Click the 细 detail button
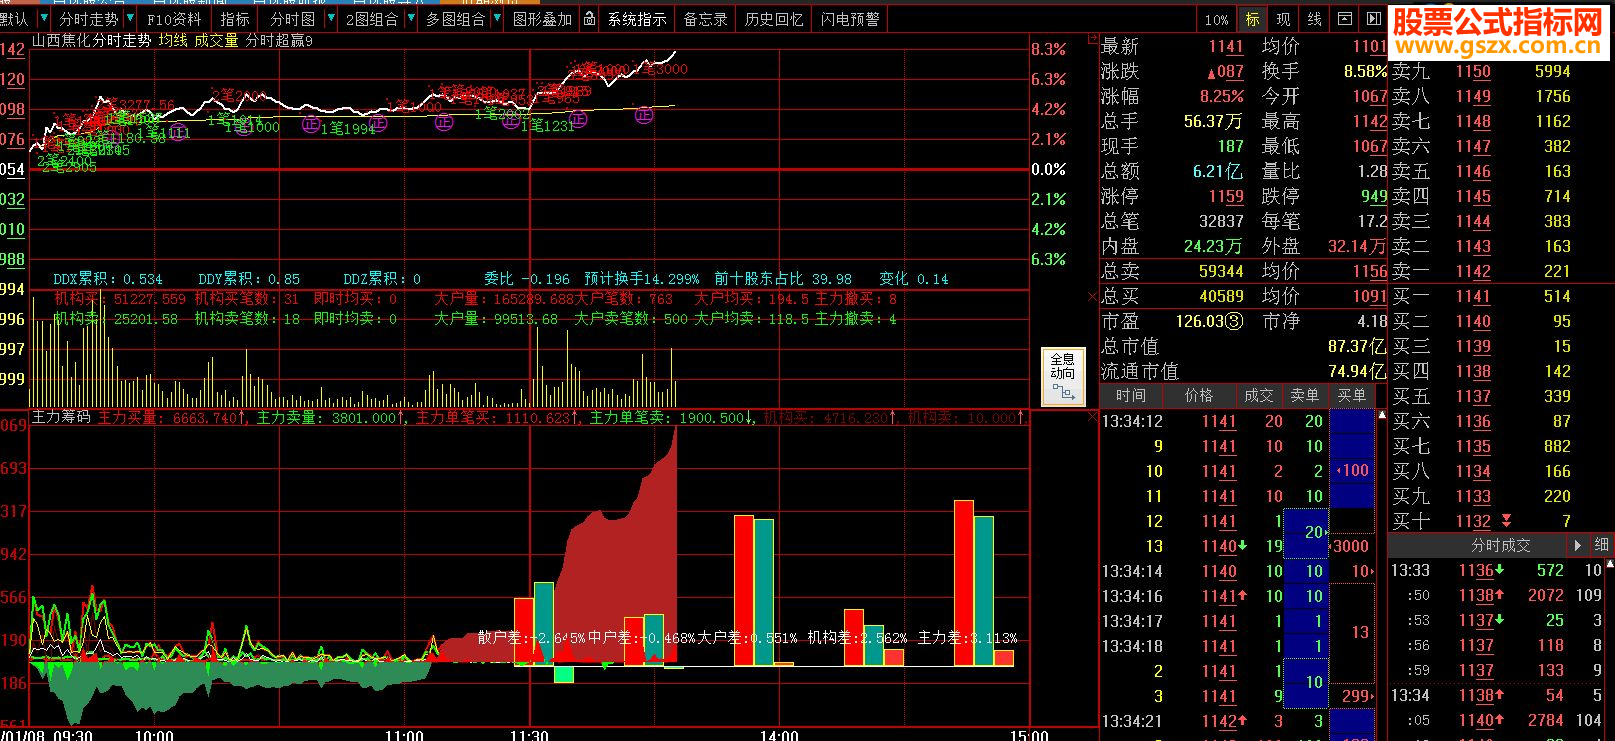The height and width of the screenshot is (741, 1615). (1601, 545)
